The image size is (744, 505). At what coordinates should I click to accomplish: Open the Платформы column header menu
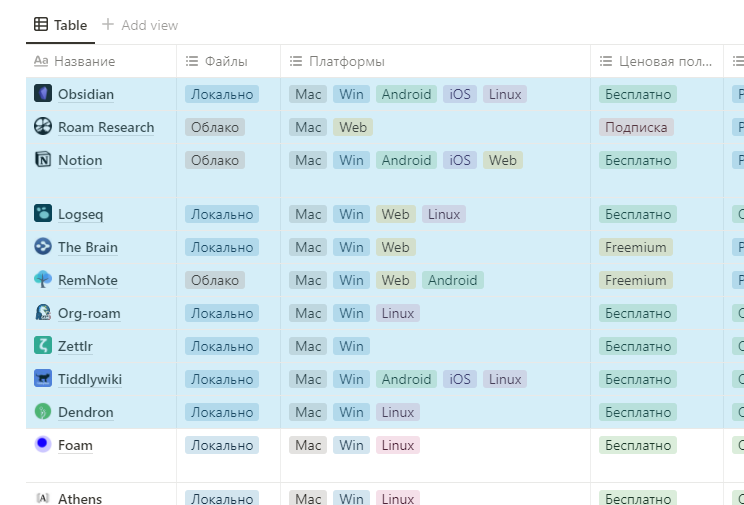(x=435, y=61)
